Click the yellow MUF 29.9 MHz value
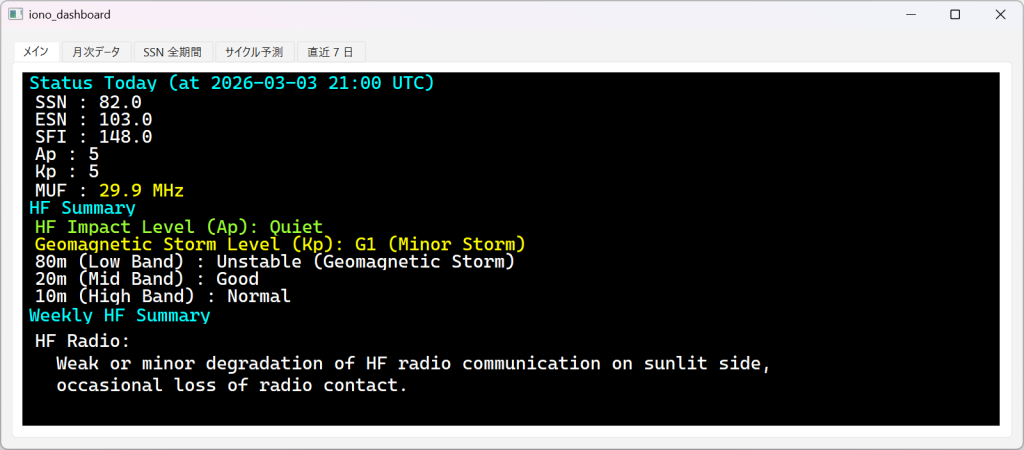Image resolution: width=1024 pixels, height=450 pixels. pos(141,190)
